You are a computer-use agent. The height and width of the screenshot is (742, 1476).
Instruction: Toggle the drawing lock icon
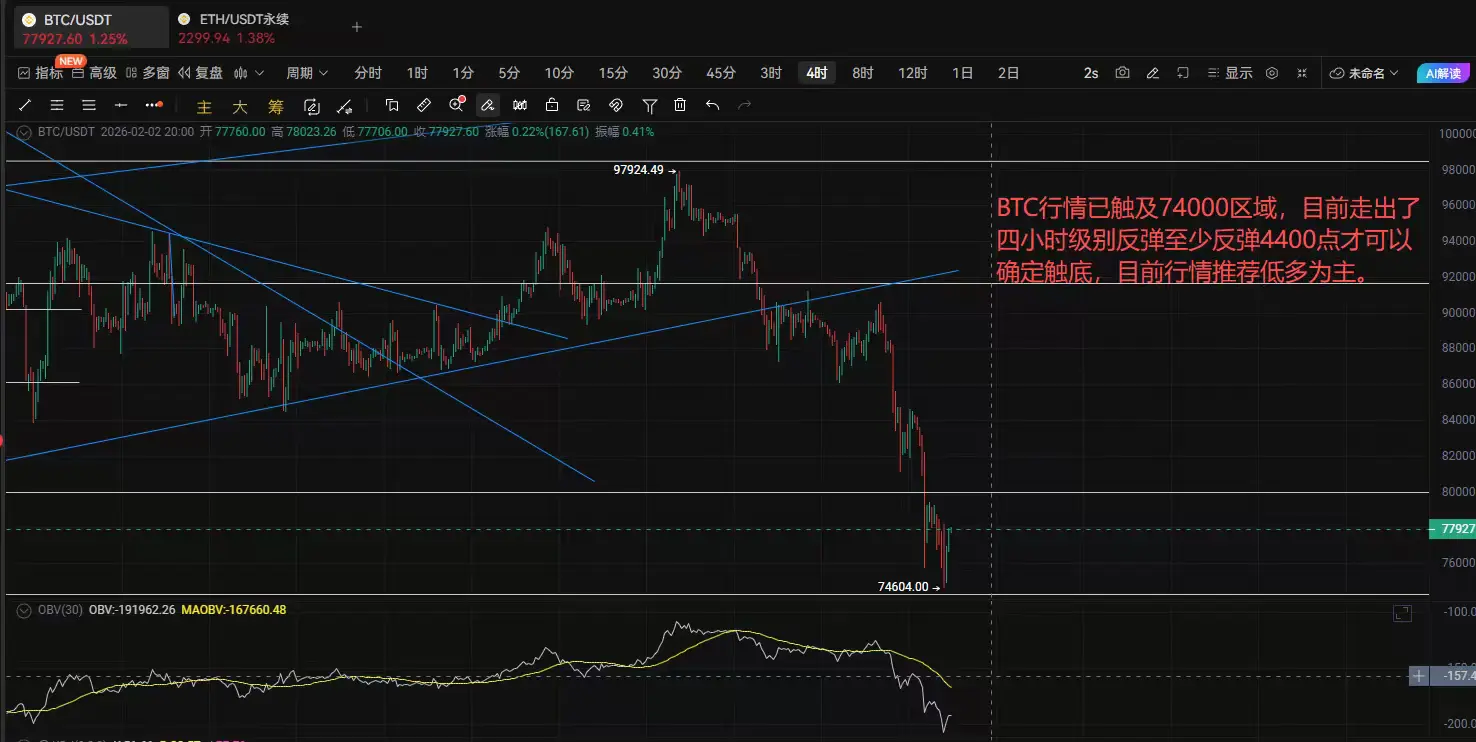pyautogui.click(x=552, y=105)
